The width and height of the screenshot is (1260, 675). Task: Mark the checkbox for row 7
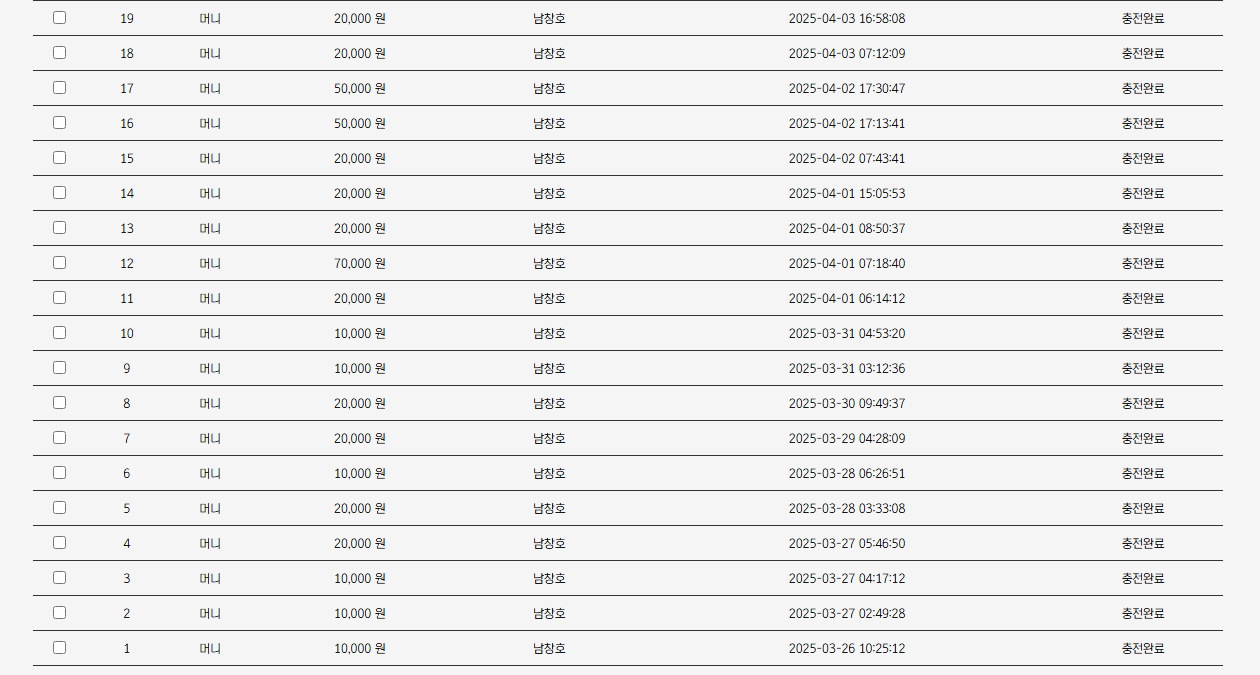click(60, 438)
